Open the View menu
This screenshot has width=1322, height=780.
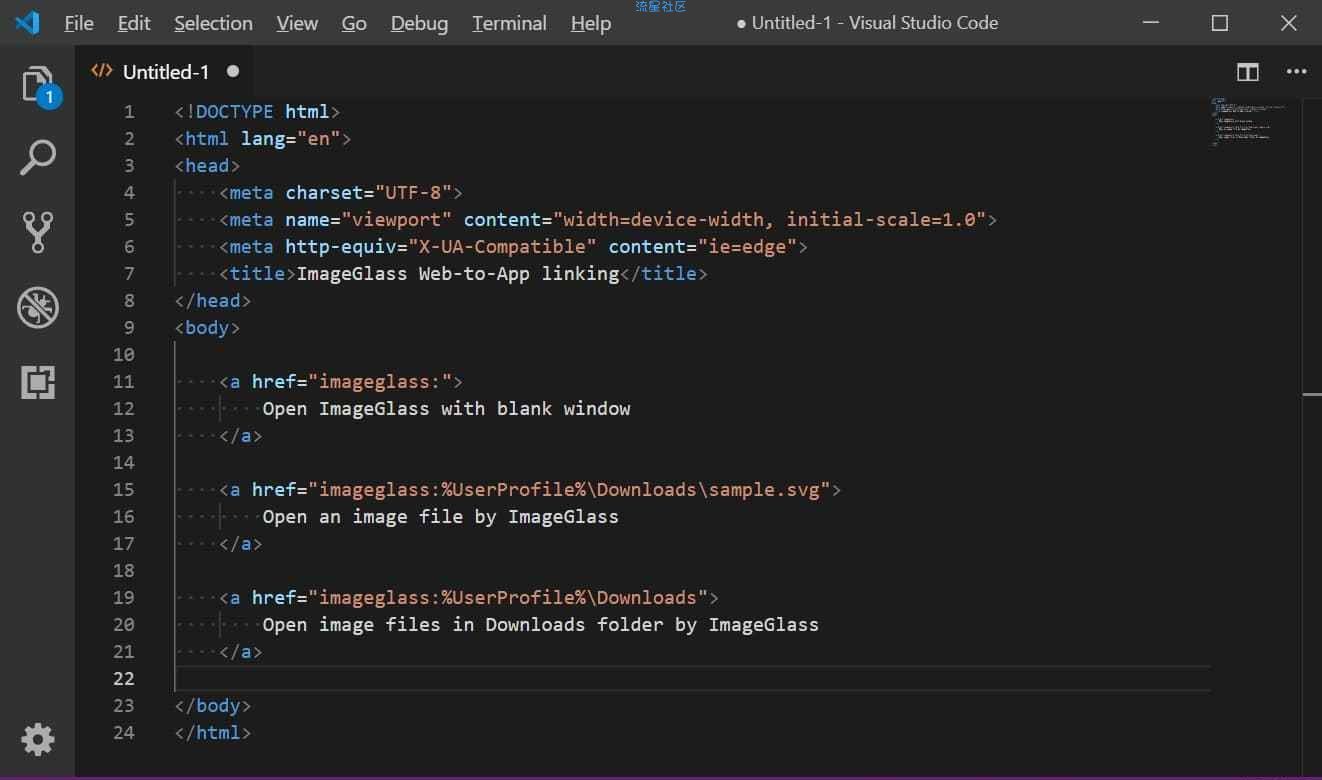(x=297, y=23)
